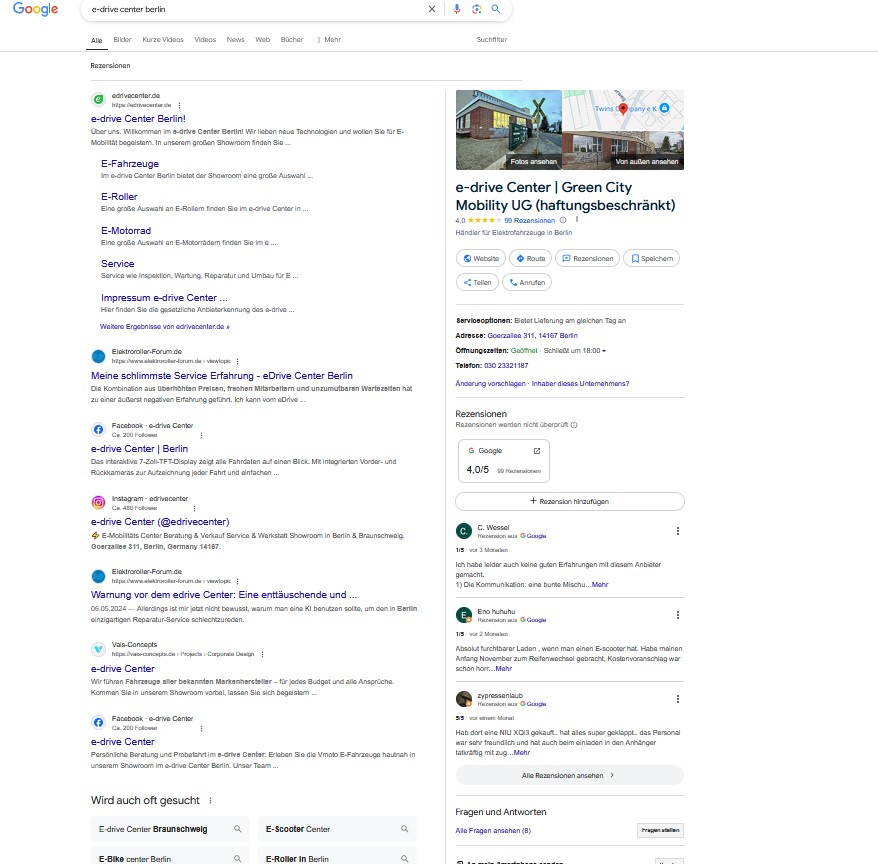
Task: Switch to the Bilder tab
Action: (122, 40)
